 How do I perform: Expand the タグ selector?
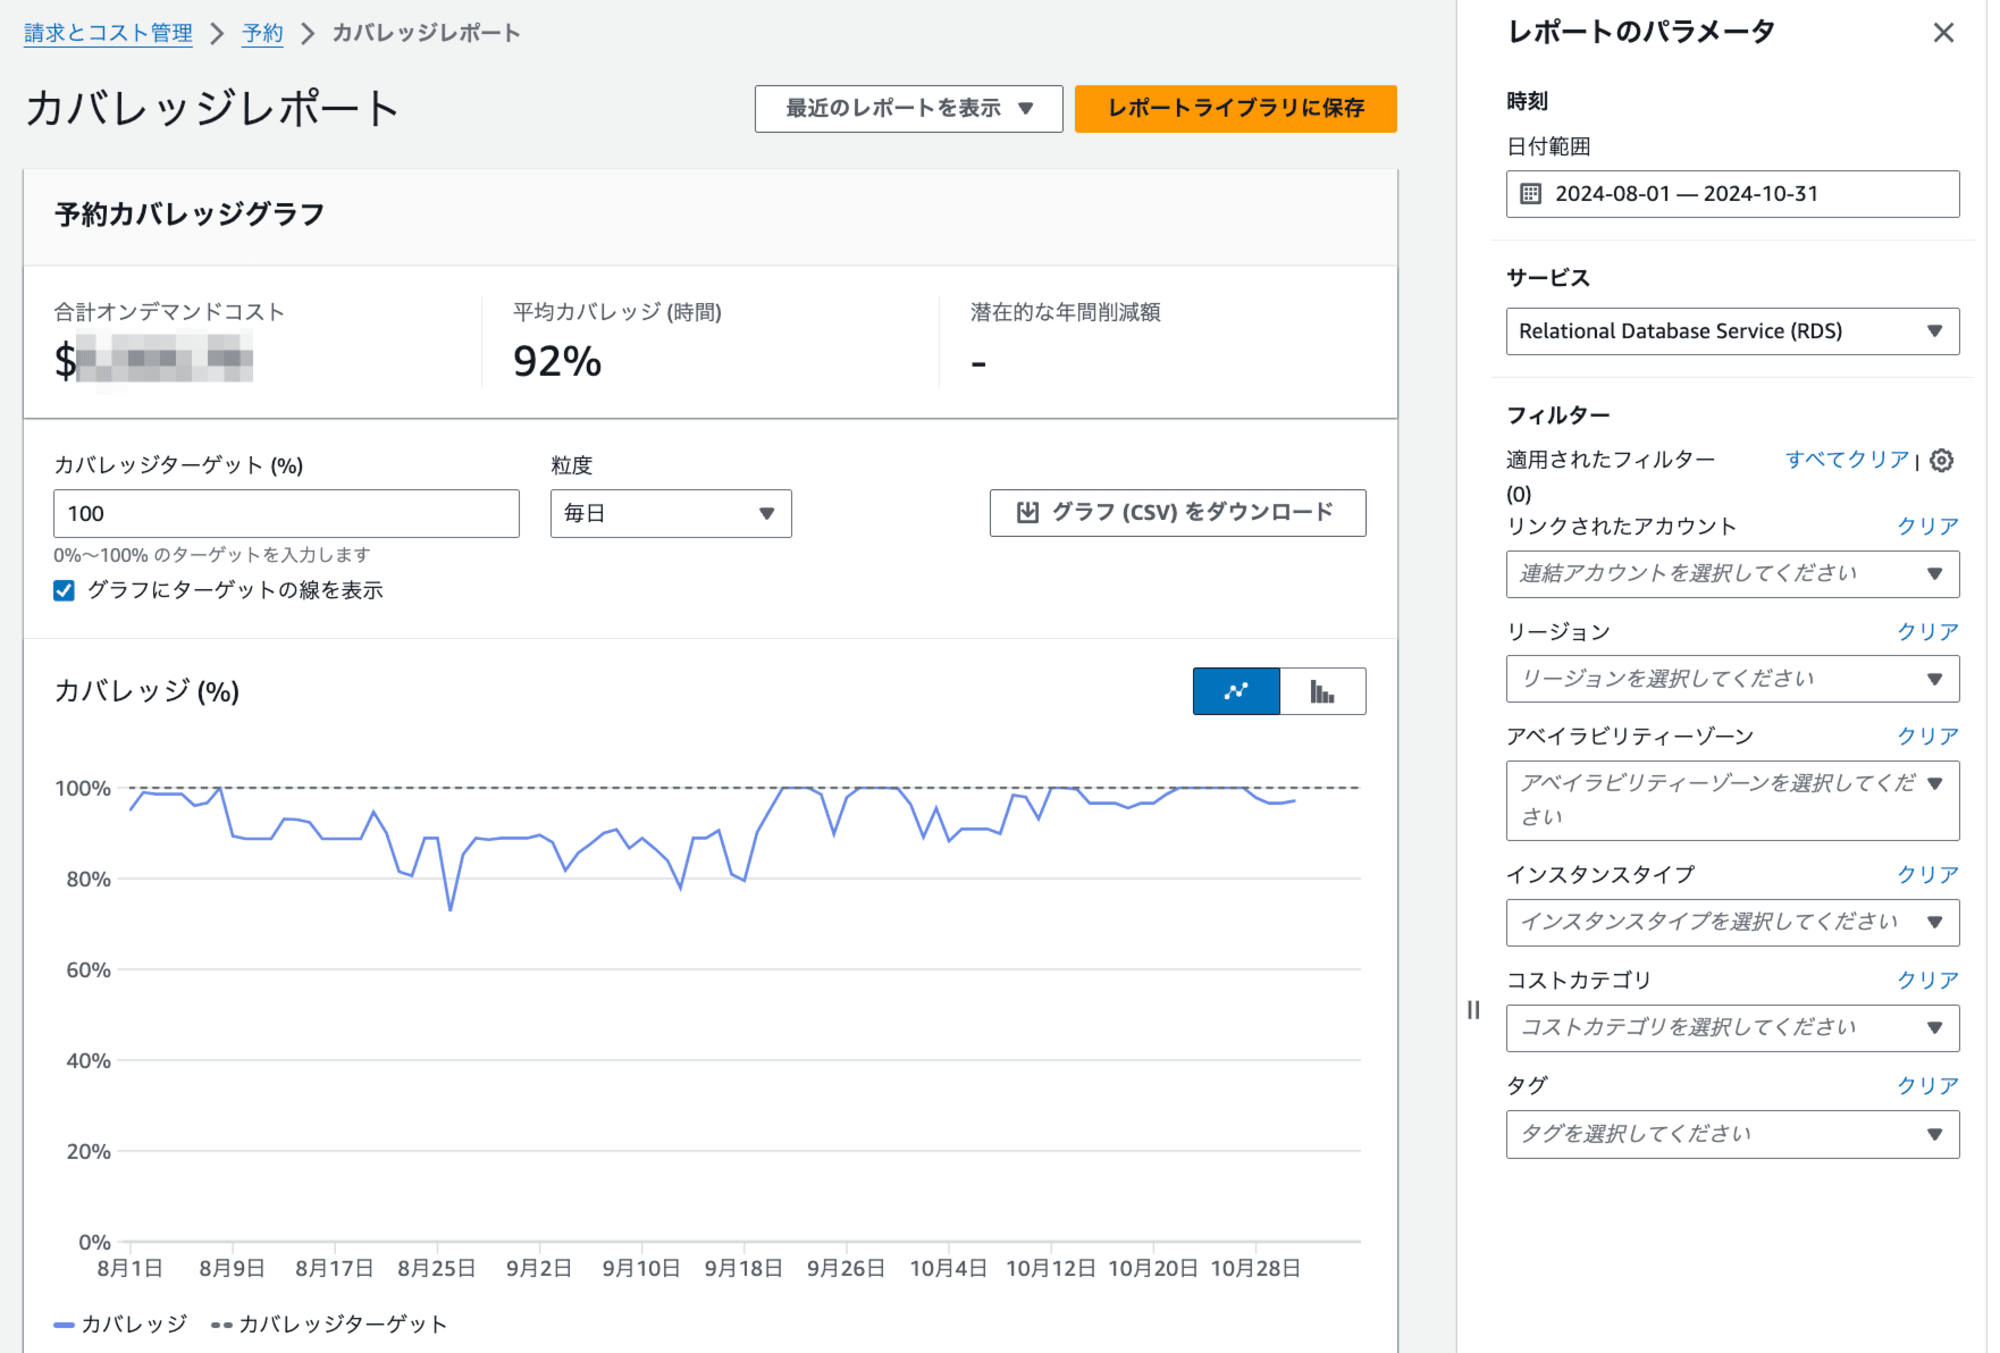coord(1732,1134)
